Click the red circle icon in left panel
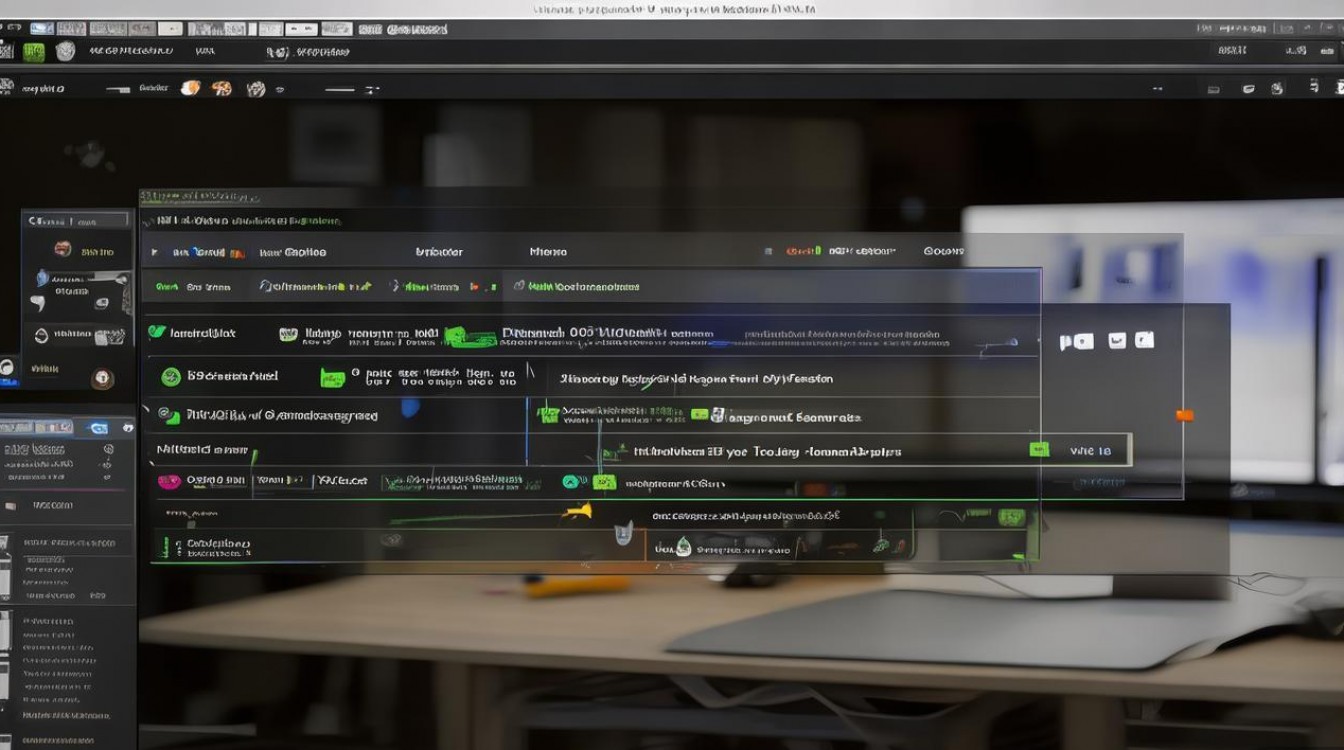 (x=62, y=248)
